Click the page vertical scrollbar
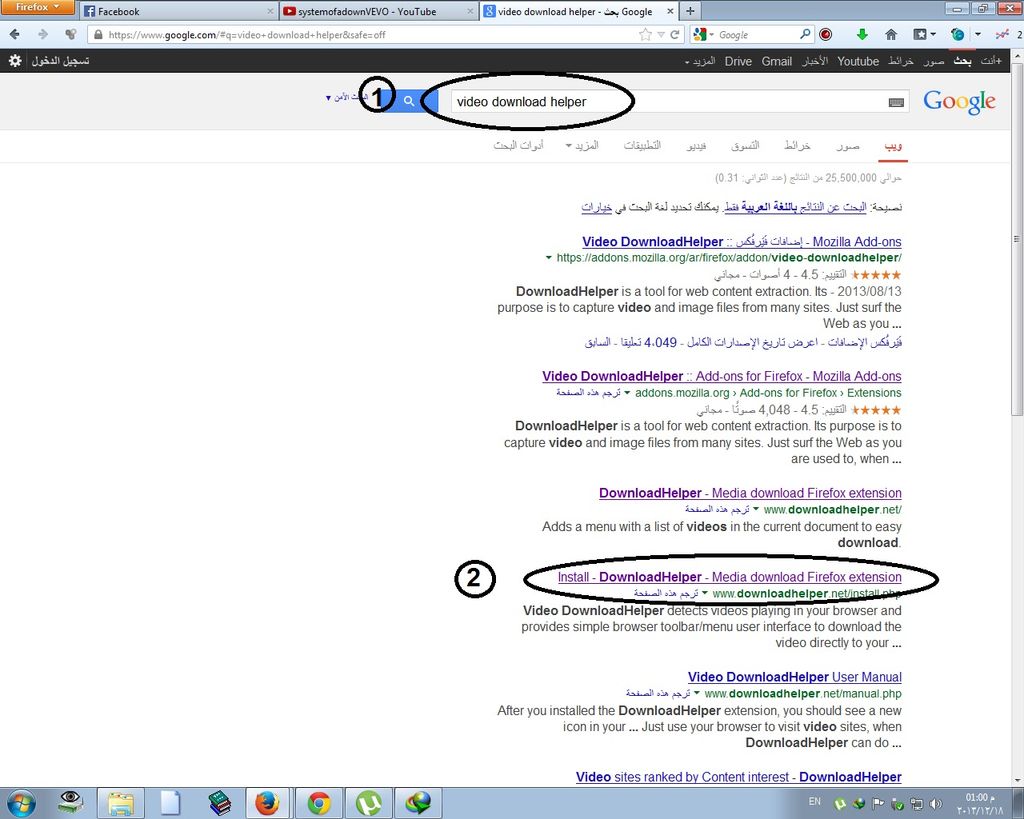The height and width of the screenshot is (819, 1024). point(1017,238)
